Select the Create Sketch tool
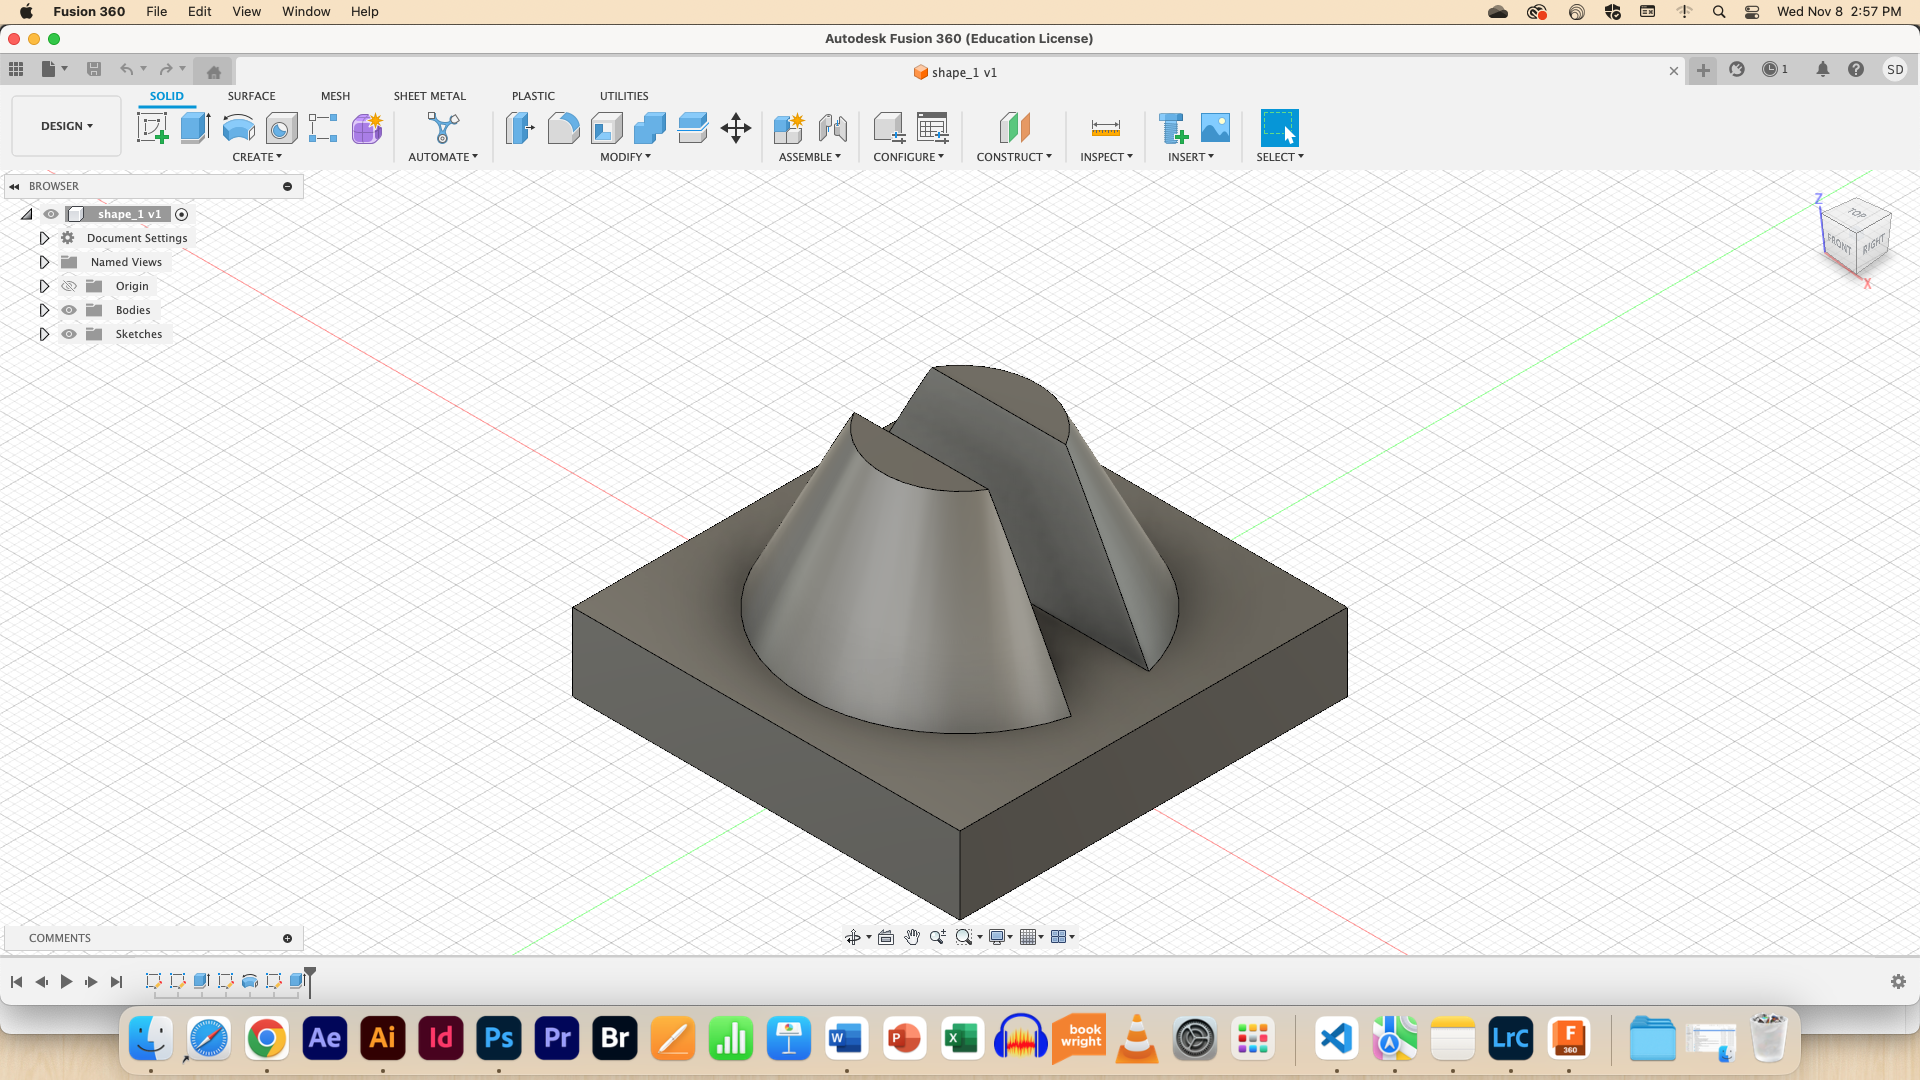Viewport: 1920px width, 1080px height. click(x=152, y=128)
